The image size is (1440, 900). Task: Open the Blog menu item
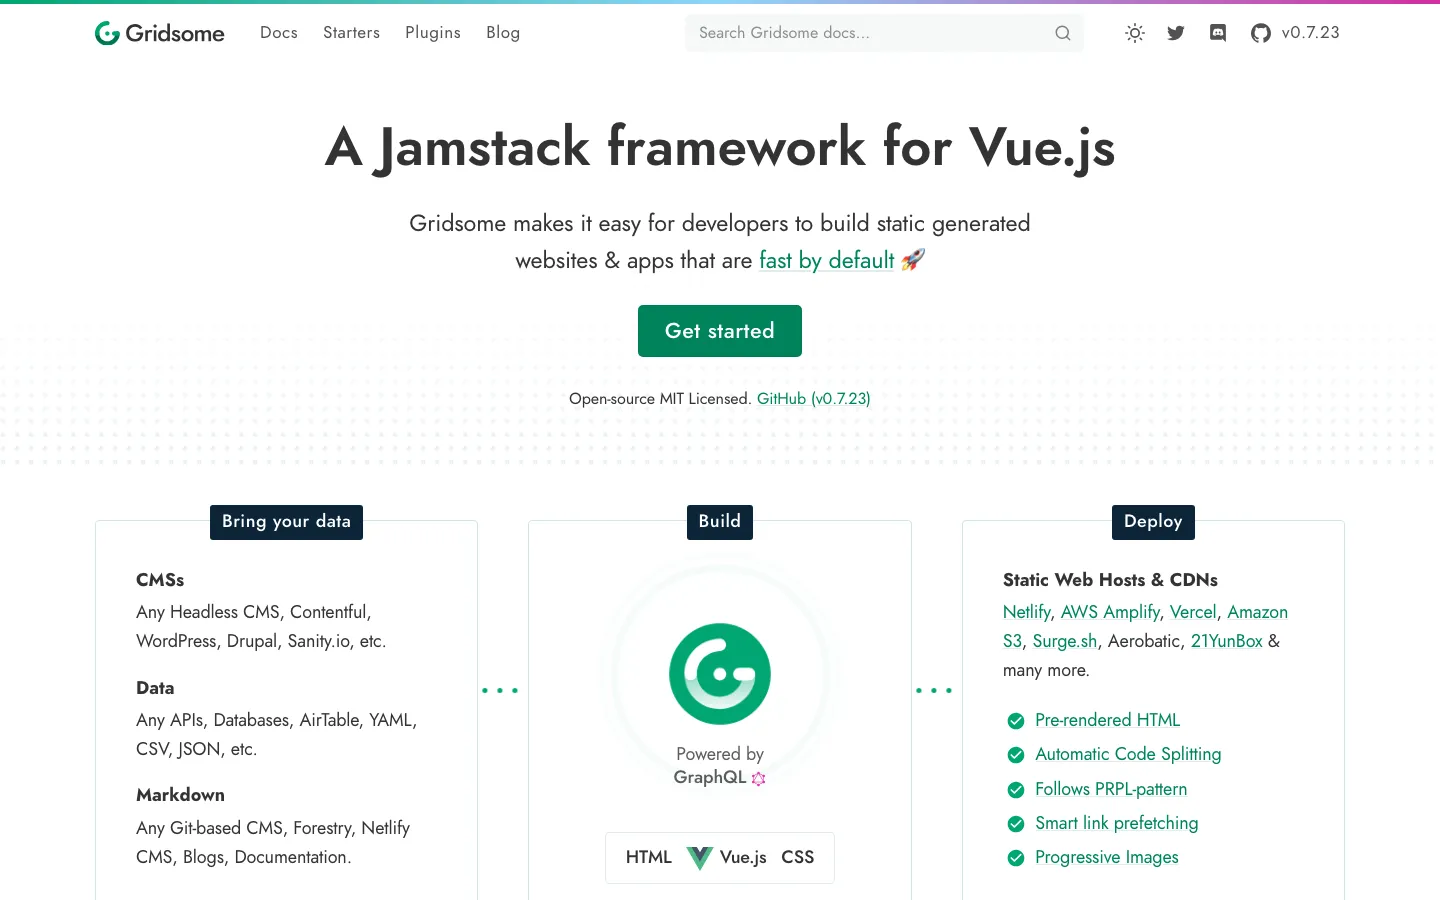[503, 33]
